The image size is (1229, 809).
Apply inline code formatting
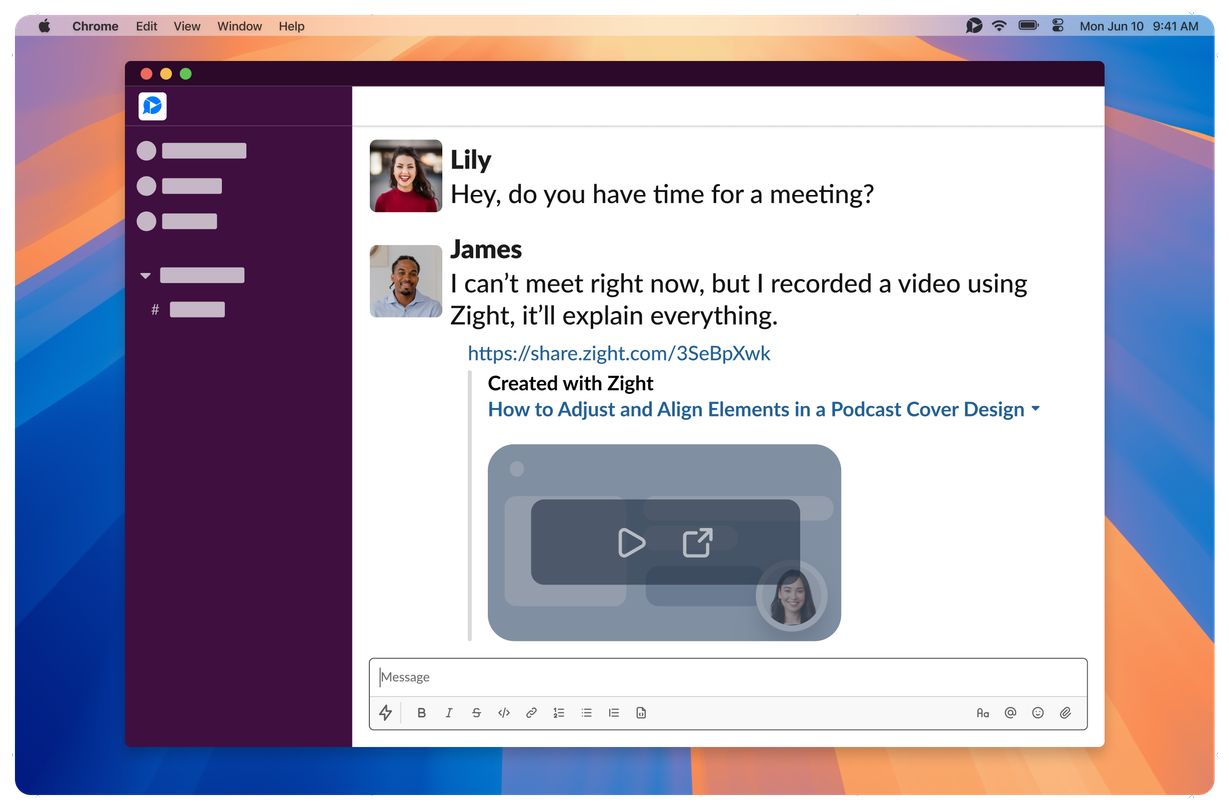click(504, 713)
